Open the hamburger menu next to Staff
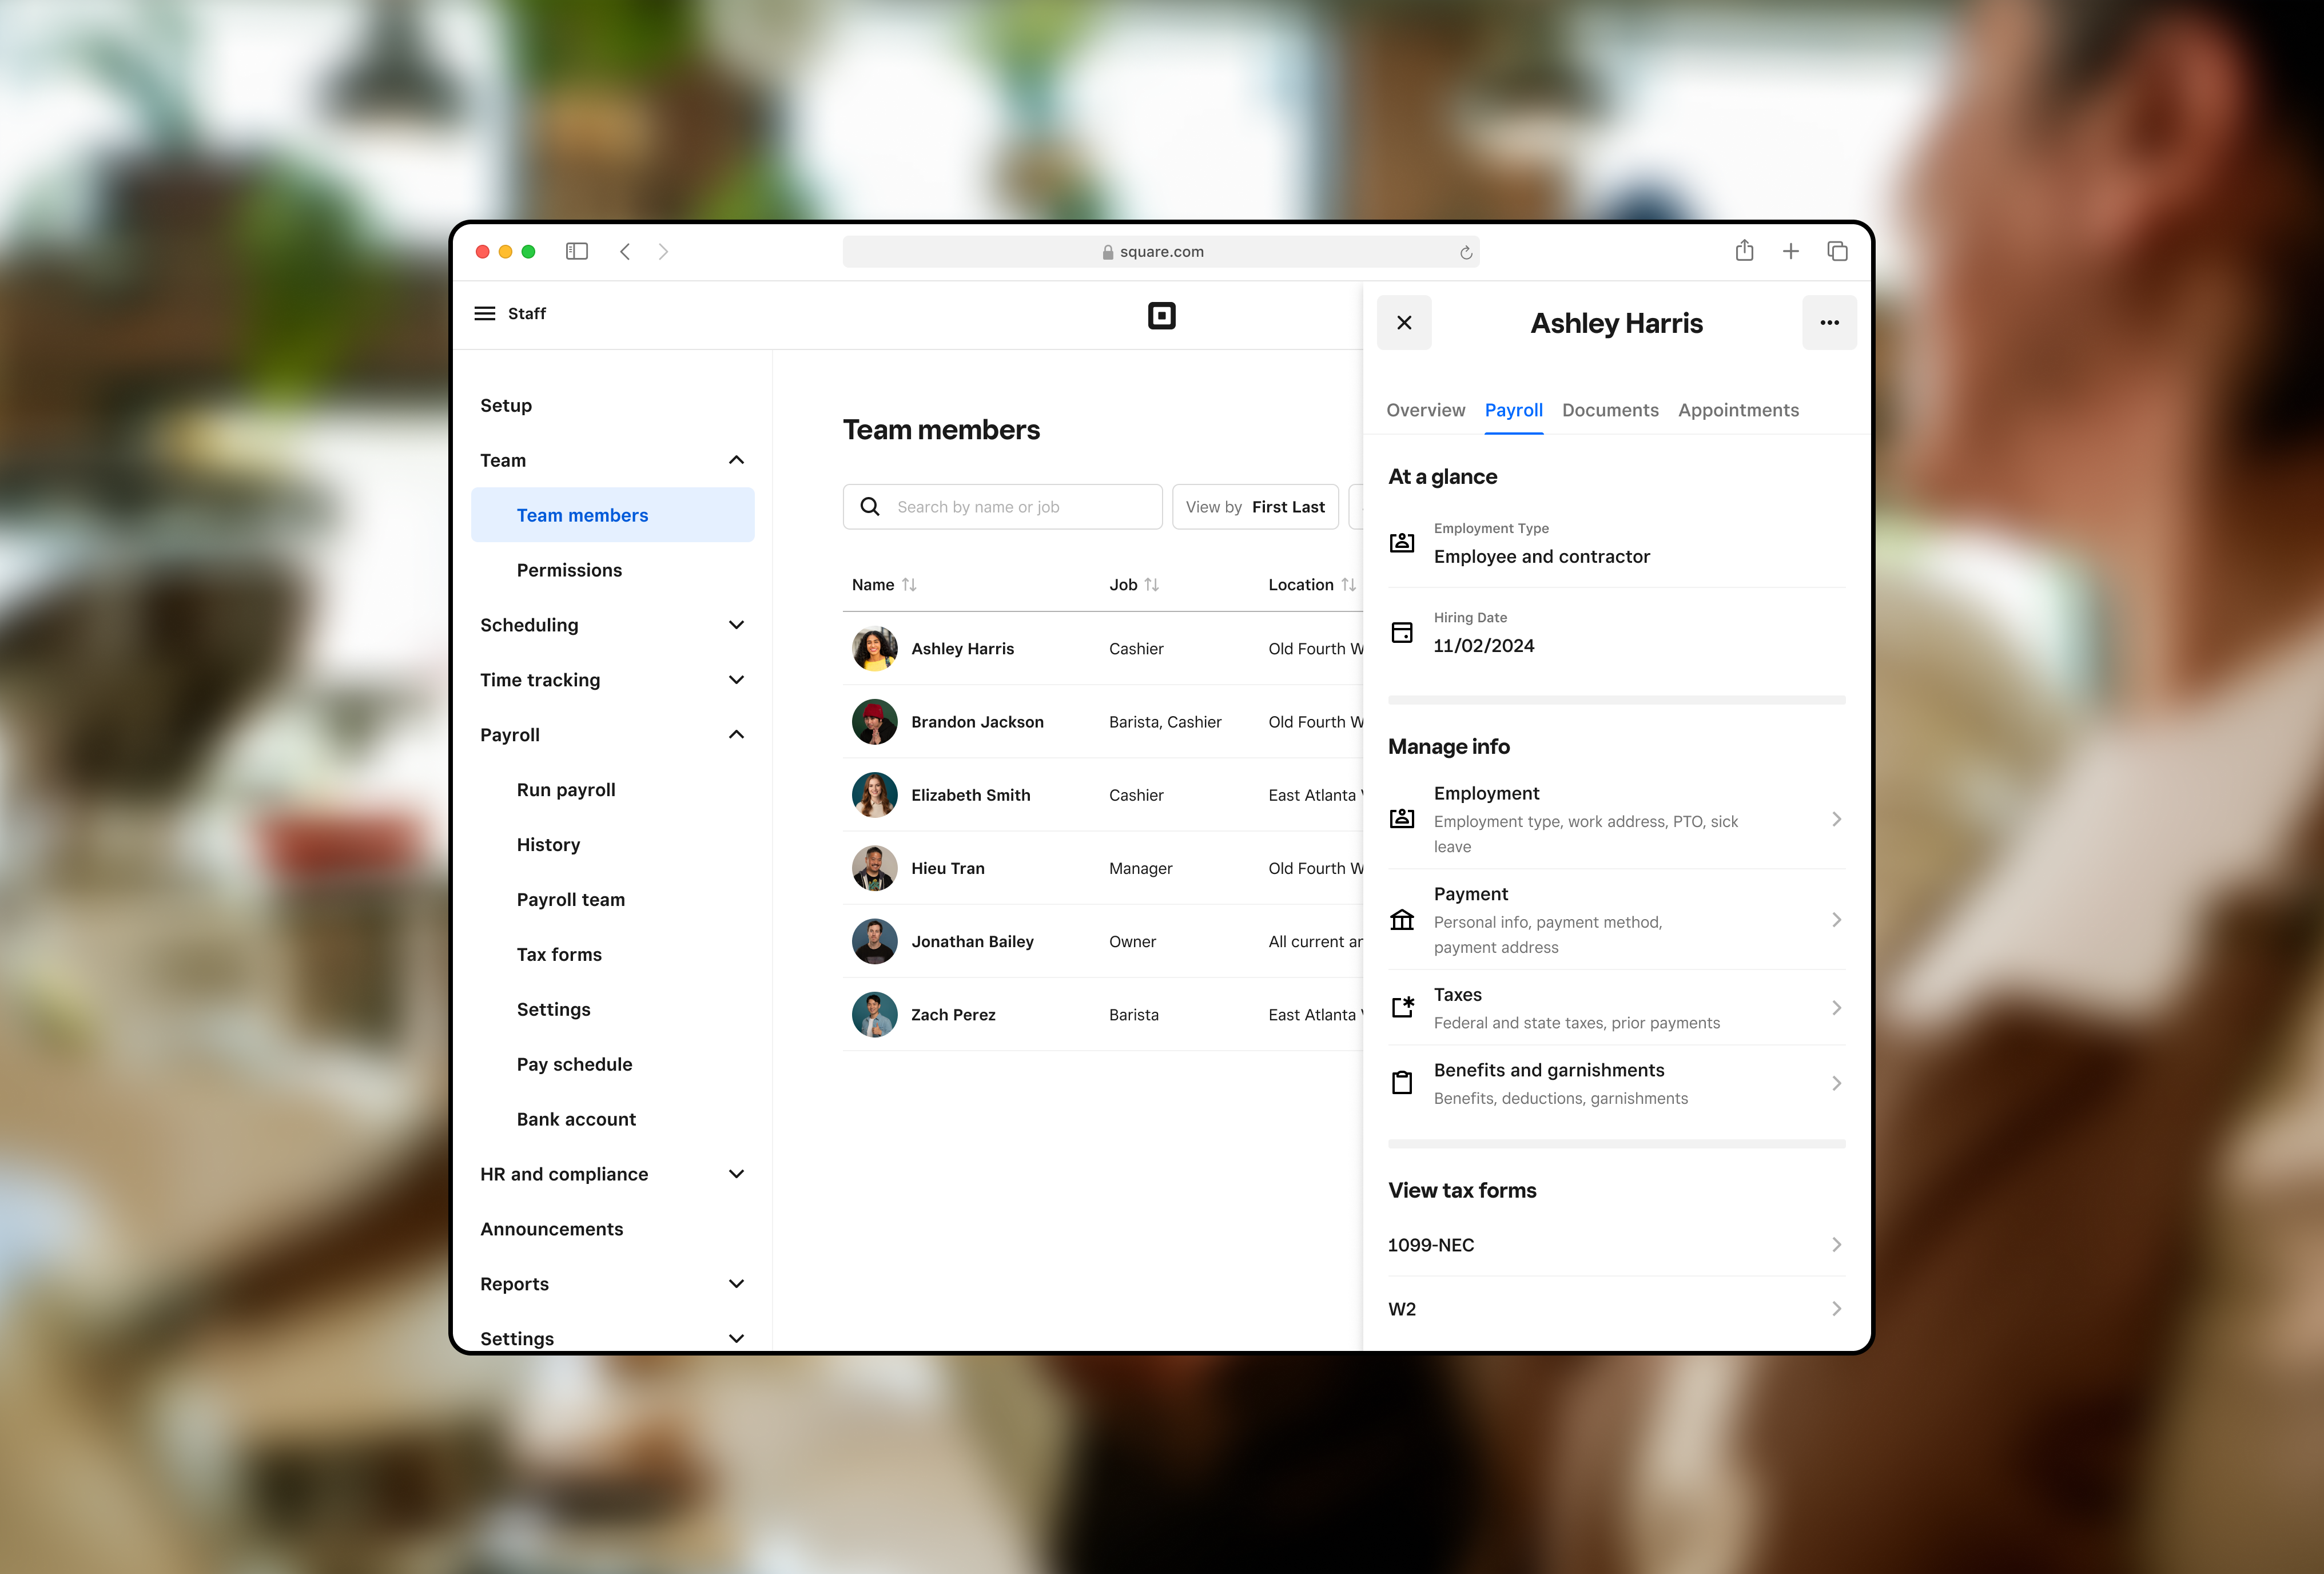 485,313
